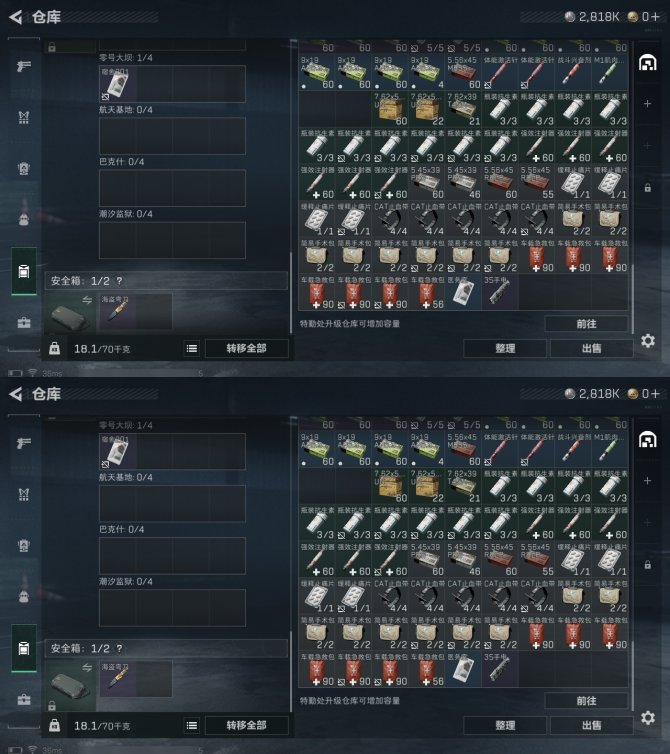Toggle the padlock under the safe box in lower screen

[x=52, y=705]
